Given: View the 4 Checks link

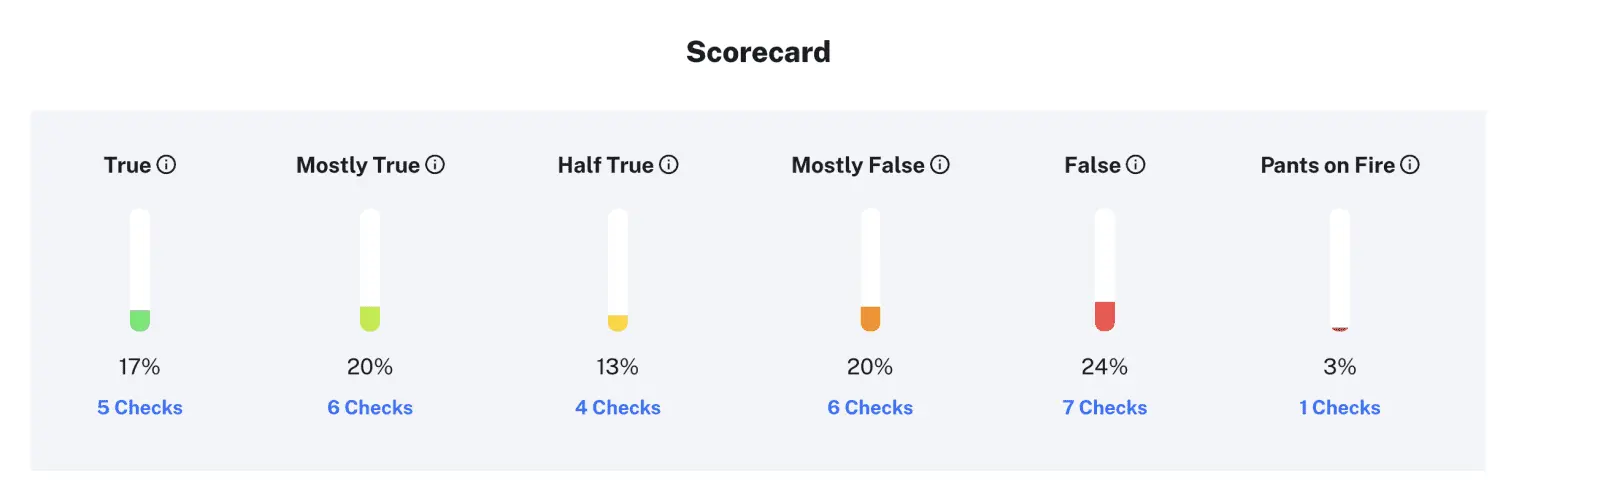Looking at the screenshot, I should pyautogui.click(x=618, y=408).
